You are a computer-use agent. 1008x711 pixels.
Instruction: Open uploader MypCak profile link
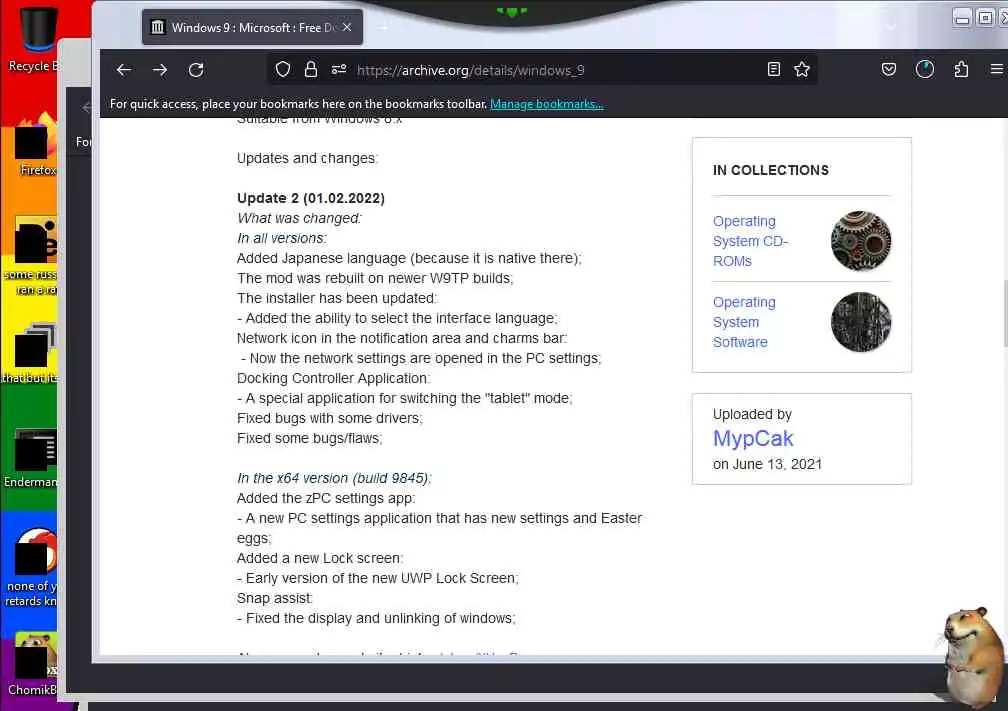[x=753, y=438]
